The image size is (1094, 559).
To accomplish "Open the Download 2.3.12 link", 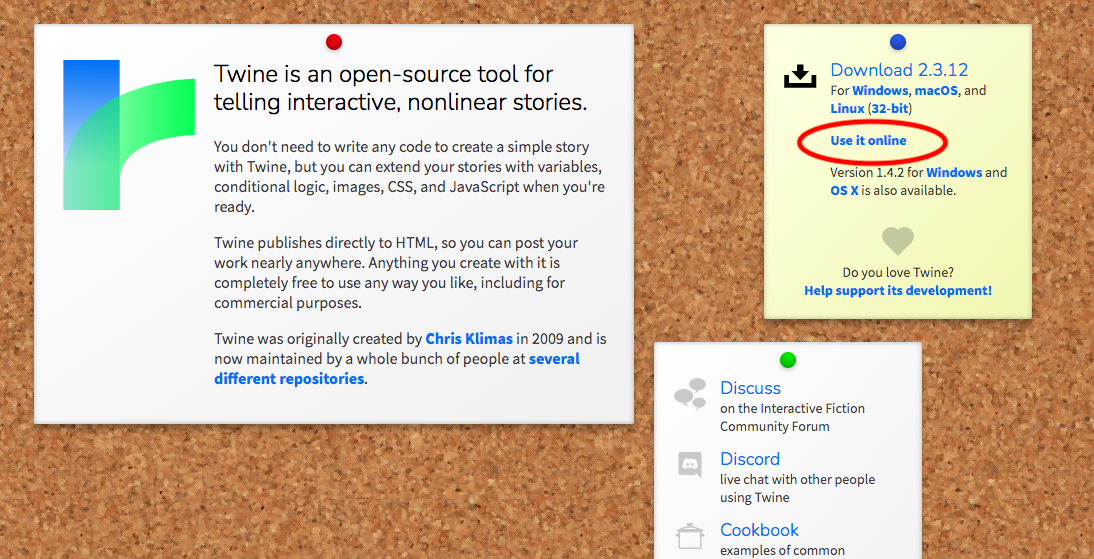I will [899, 70].
